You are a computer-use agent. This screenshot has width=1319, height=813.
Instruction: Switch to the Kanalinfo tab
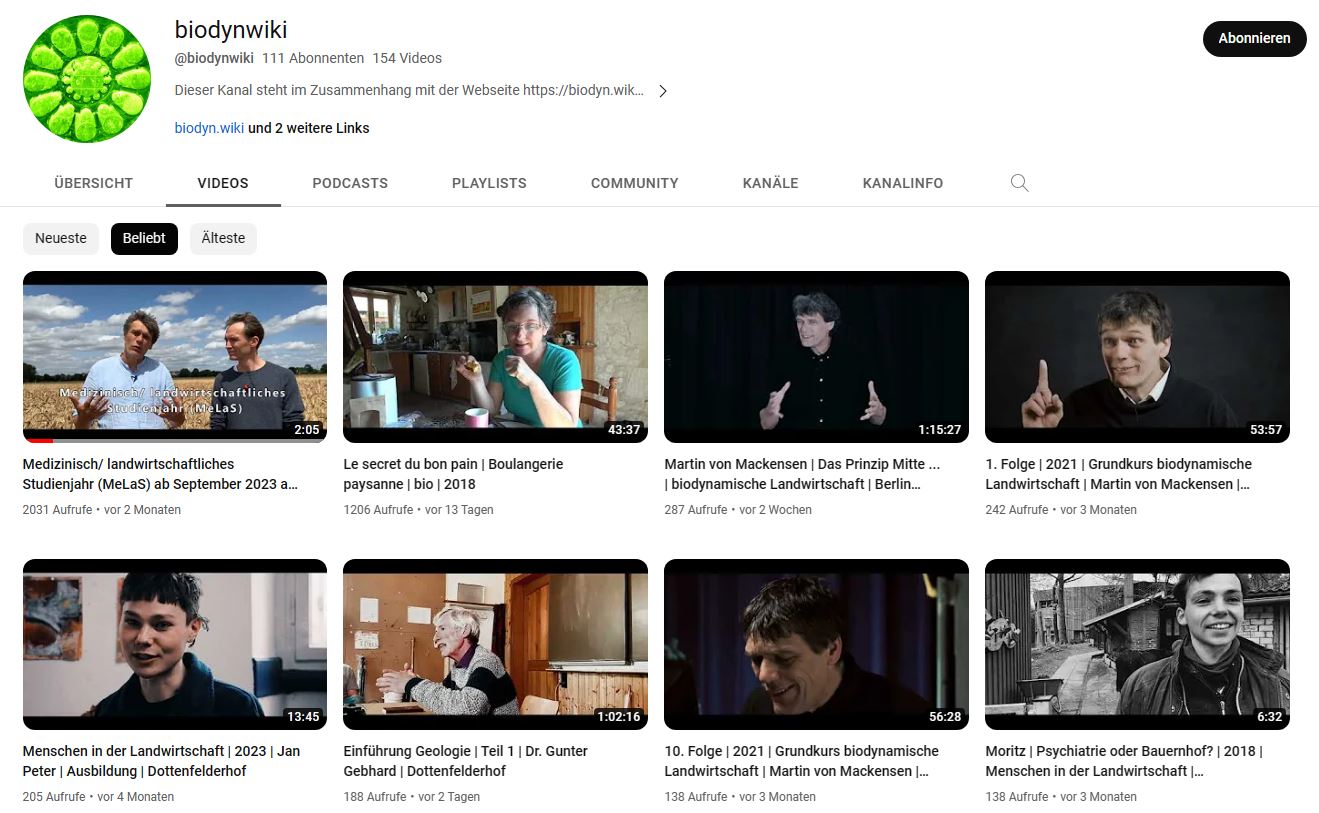902,183
